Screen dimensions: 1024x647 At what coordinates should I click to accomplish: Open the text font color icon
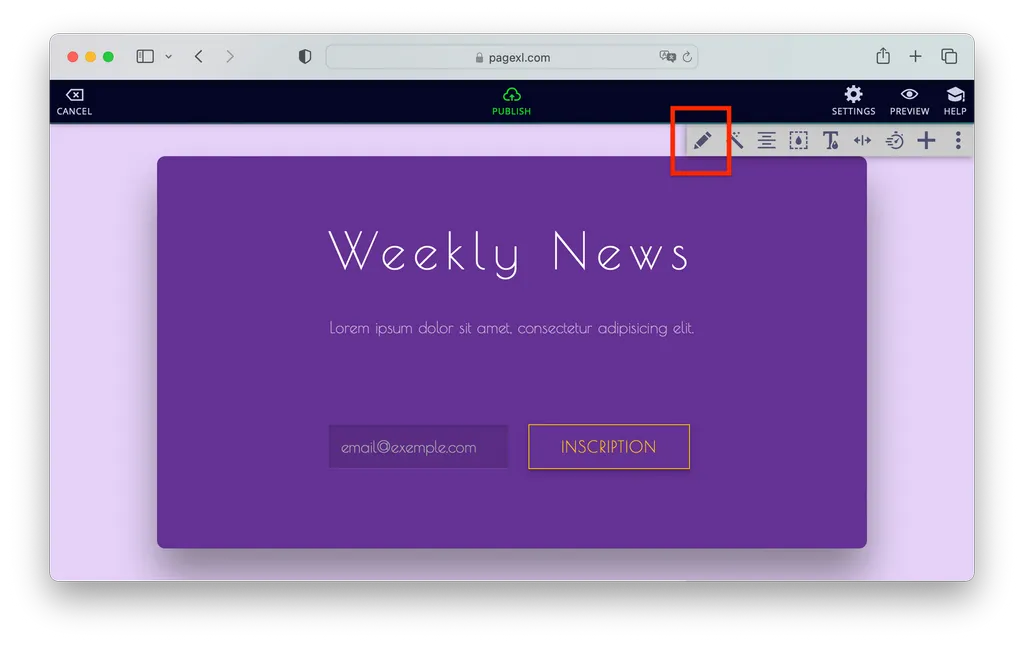(x=831, y=140)
